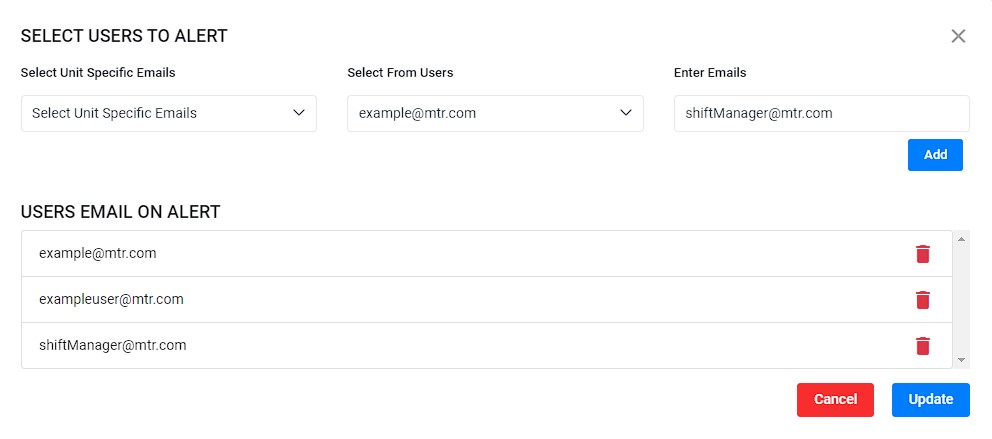Close the Select Users to Alert dialog
Viewport: 992px width, 439px height.
(958, 36)
